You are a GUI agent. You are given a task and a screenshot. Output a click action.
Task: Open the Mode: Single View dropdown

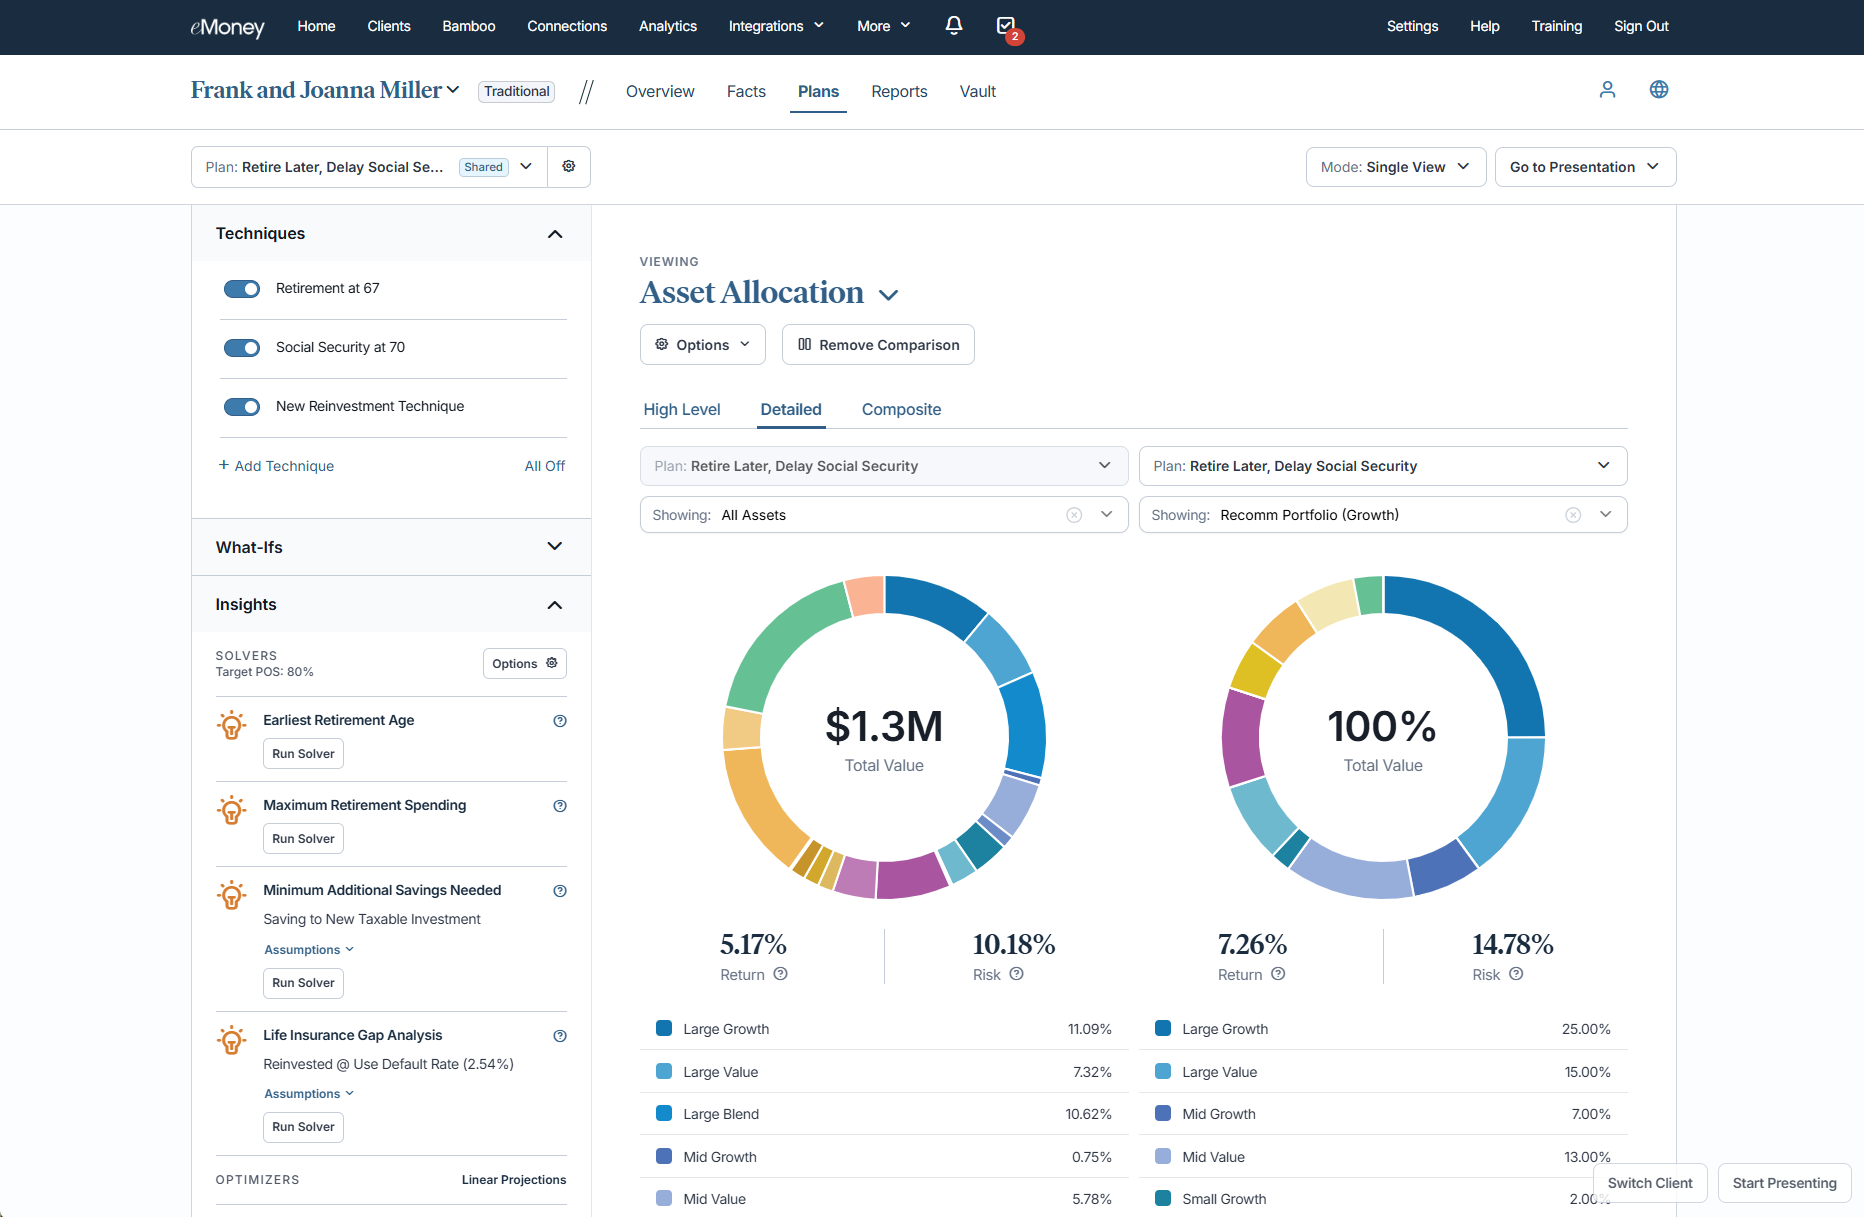point(1395,167)
